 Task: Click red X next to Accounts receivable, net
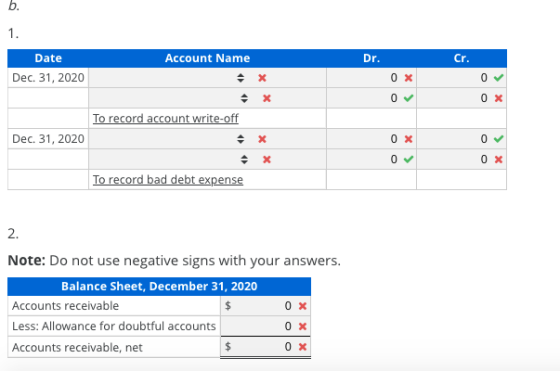pyautogui.click(x=302, y=347)
